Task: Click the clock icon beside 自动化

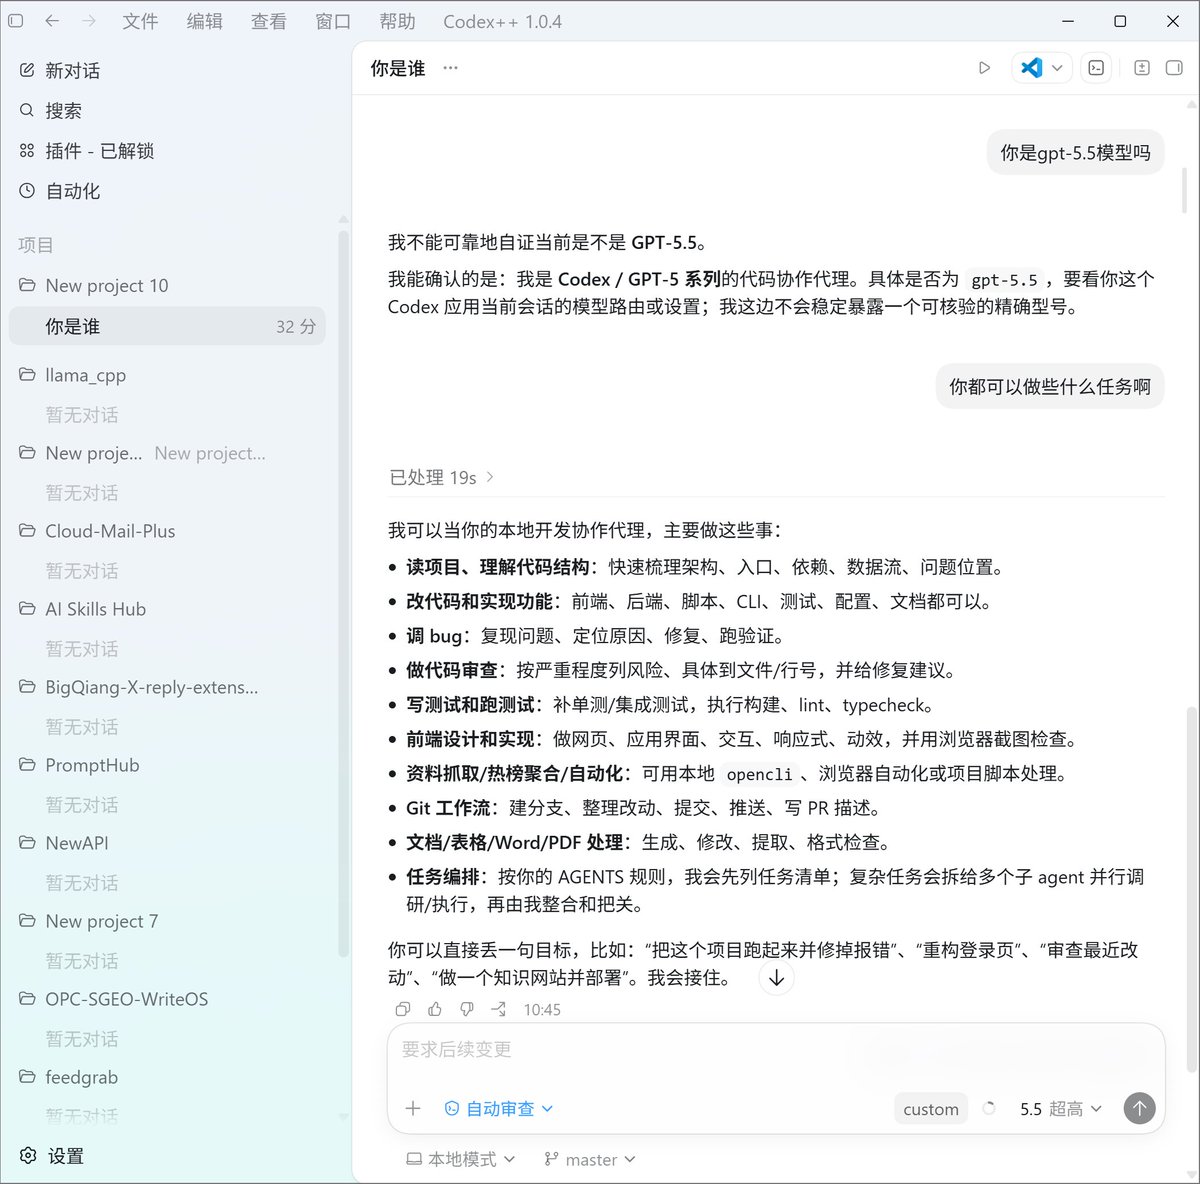Action: coord(27,191)
